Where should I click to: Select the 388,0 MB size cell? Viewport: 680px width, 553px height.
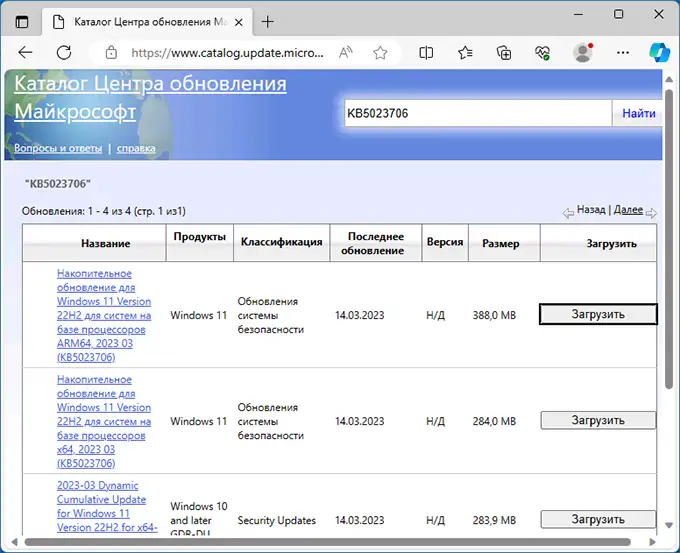(x=494, y=315)
